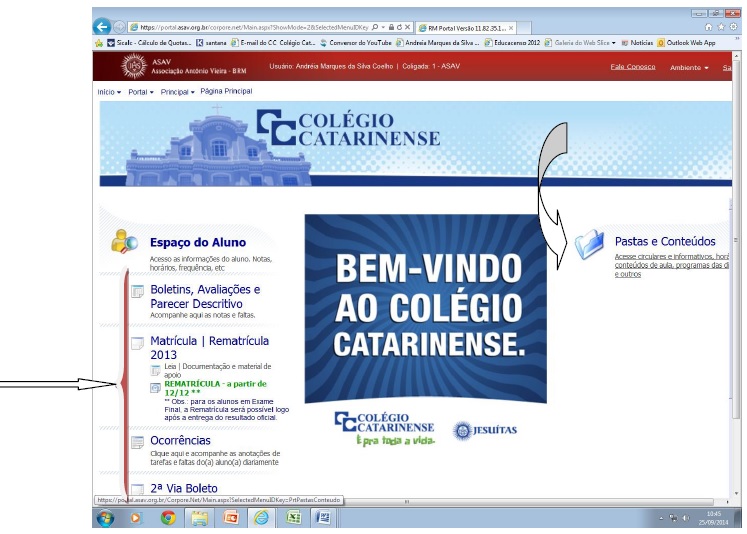Image resolution: width=747 pixels, height=534 pixels.
Task: Open the Educacenso 2012 bookmark
Action: tap(513, 43)
